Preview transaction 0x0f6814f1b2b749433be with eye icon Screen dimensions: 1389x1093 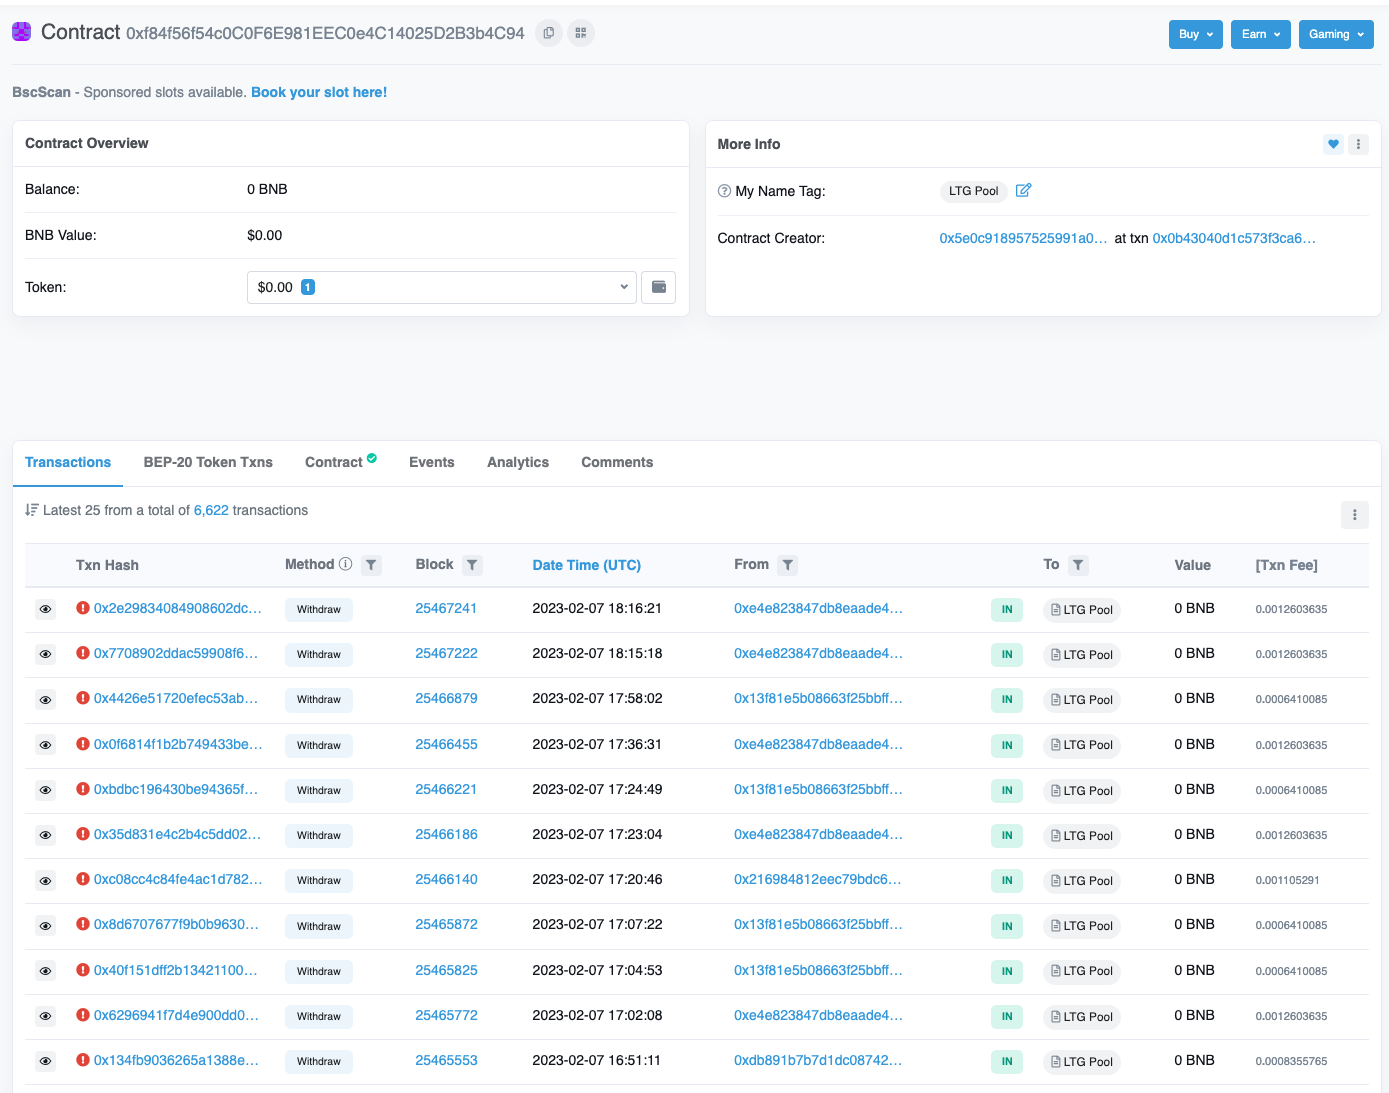tap(45, 745)
